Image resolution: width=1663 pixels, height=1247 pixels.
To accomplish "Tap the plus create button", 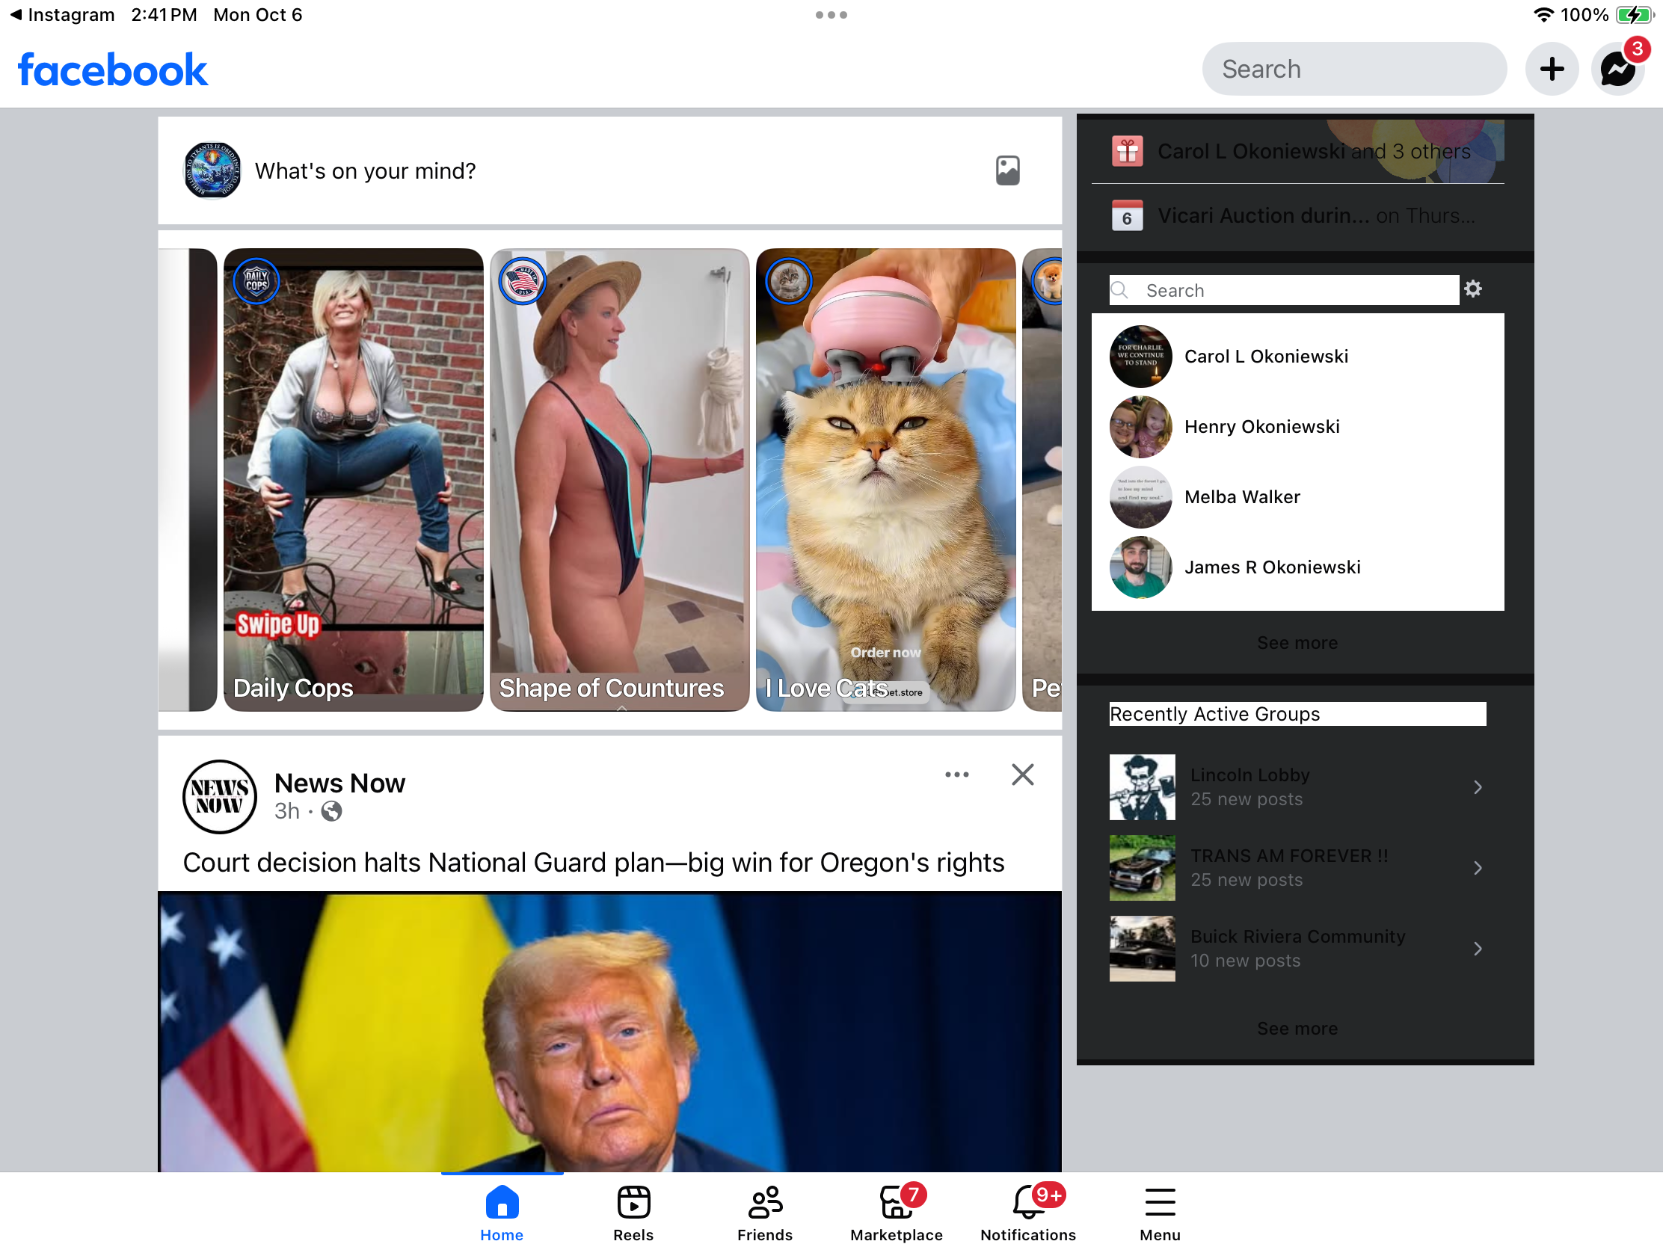I will 1551,69.
